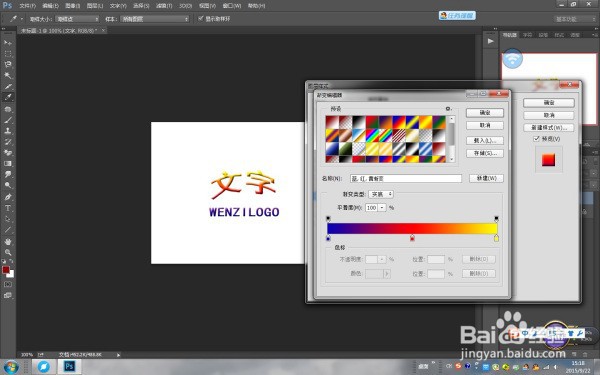Click the 新建(W) new gradient button
Viewport: 600px width, 375px height.
[x=486, y=178]
